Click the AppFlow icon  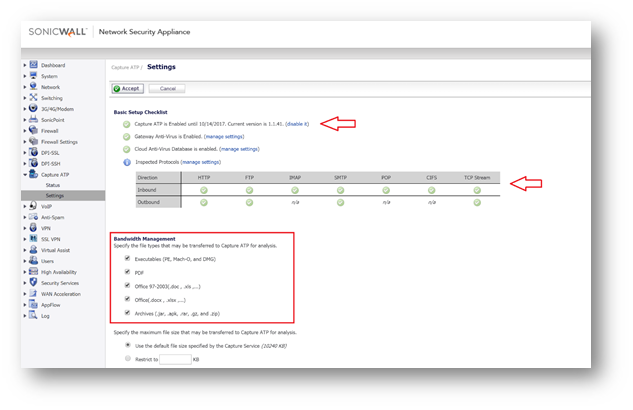[x=34, y=304]
